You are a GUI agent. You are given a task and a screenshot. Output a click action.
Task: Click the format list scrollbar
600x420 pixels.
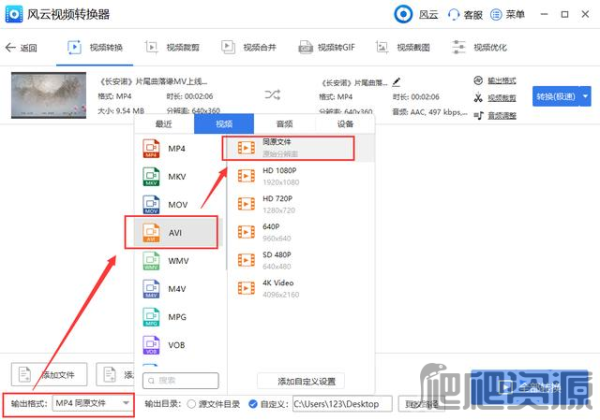[x=226, y=204]
